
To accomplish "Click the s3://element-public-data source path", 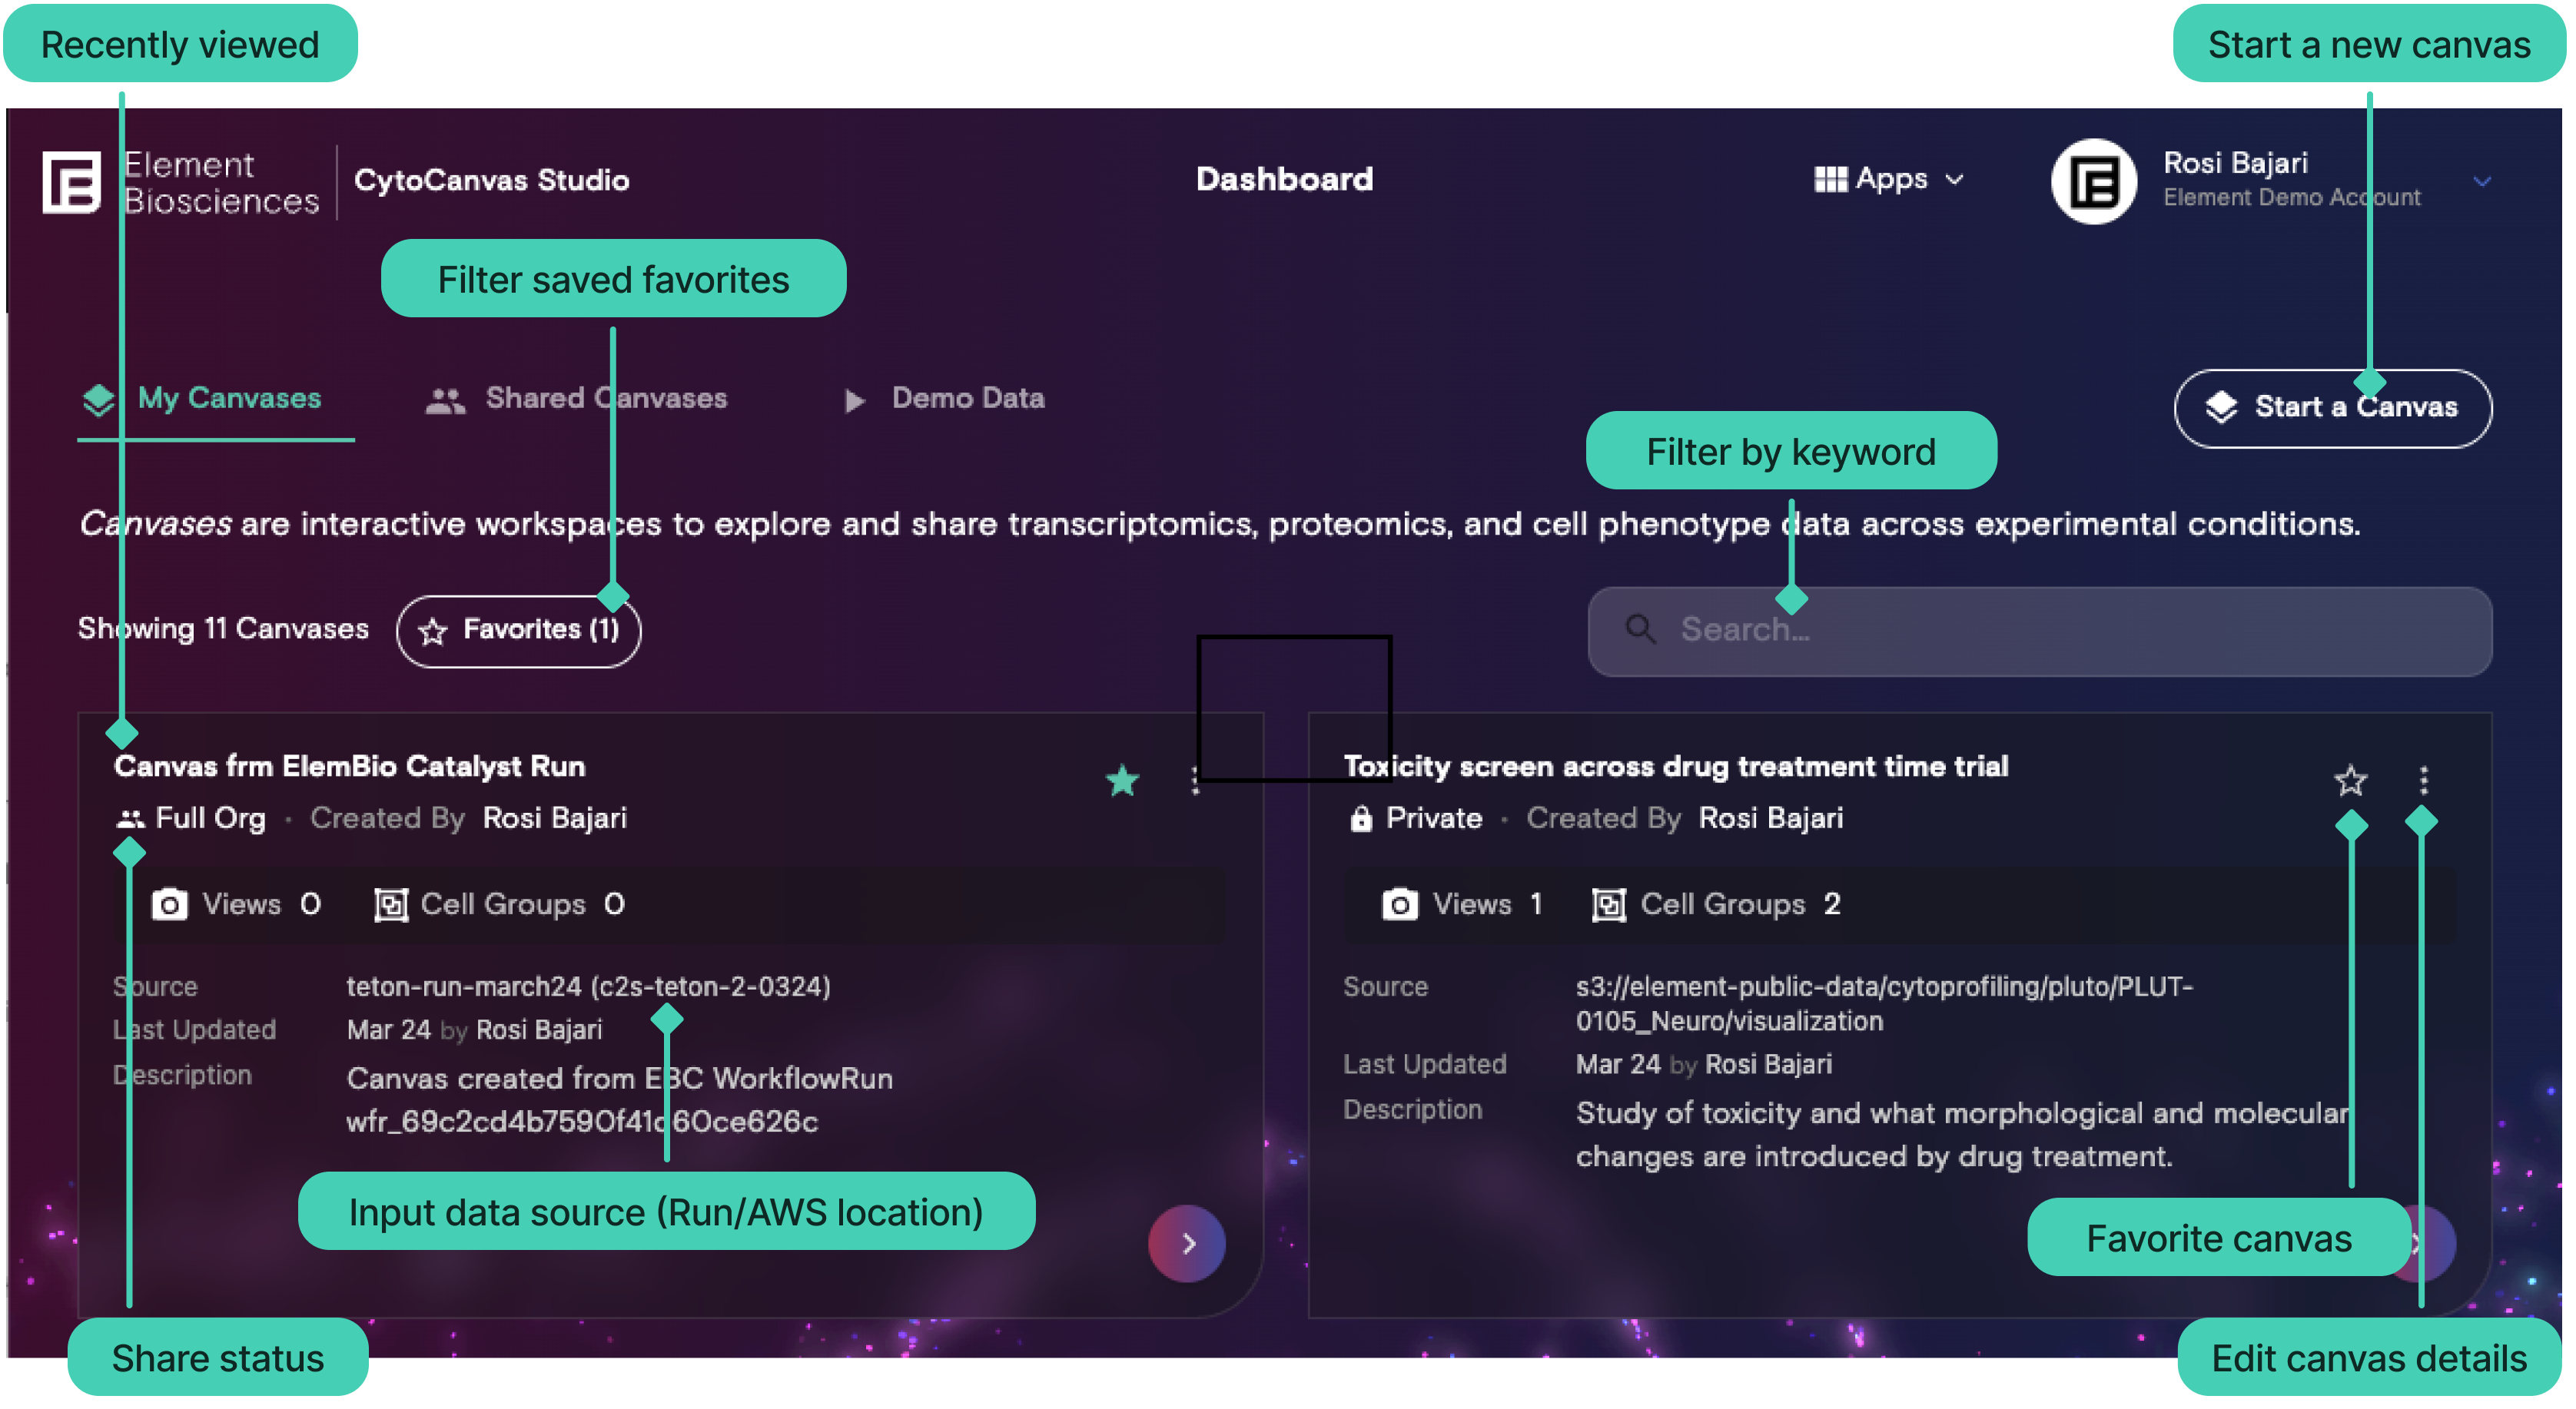I will click(1884, 1004).
